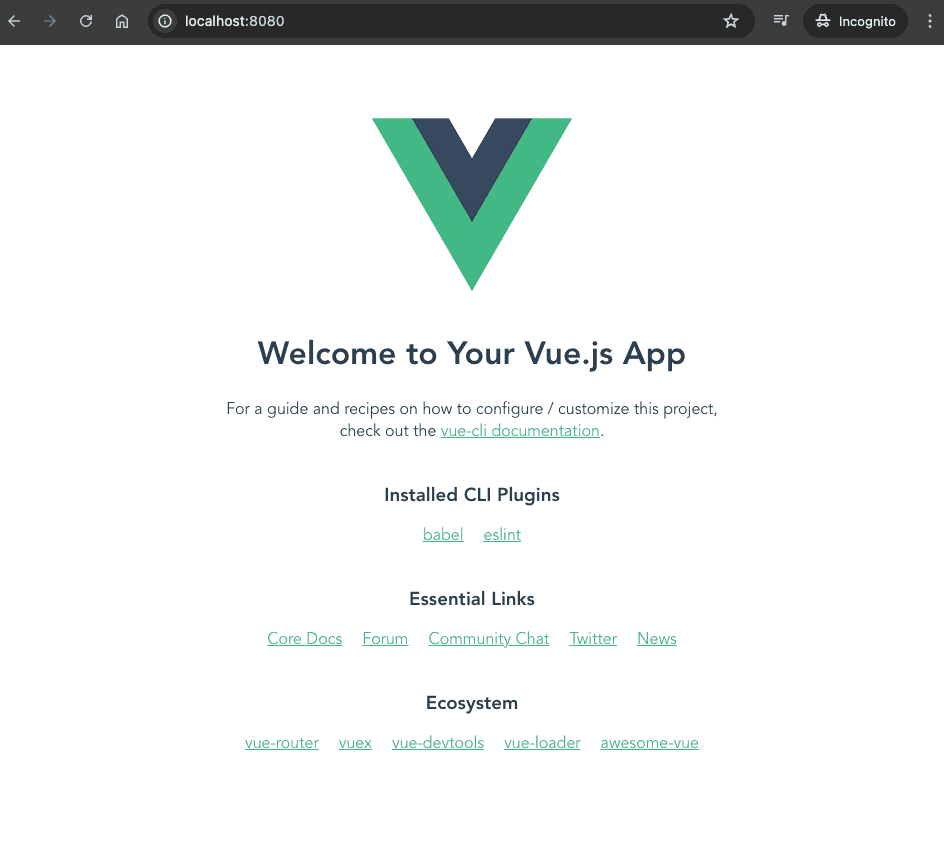
Task: Click the browser back arrow
Action: (14, 21)
